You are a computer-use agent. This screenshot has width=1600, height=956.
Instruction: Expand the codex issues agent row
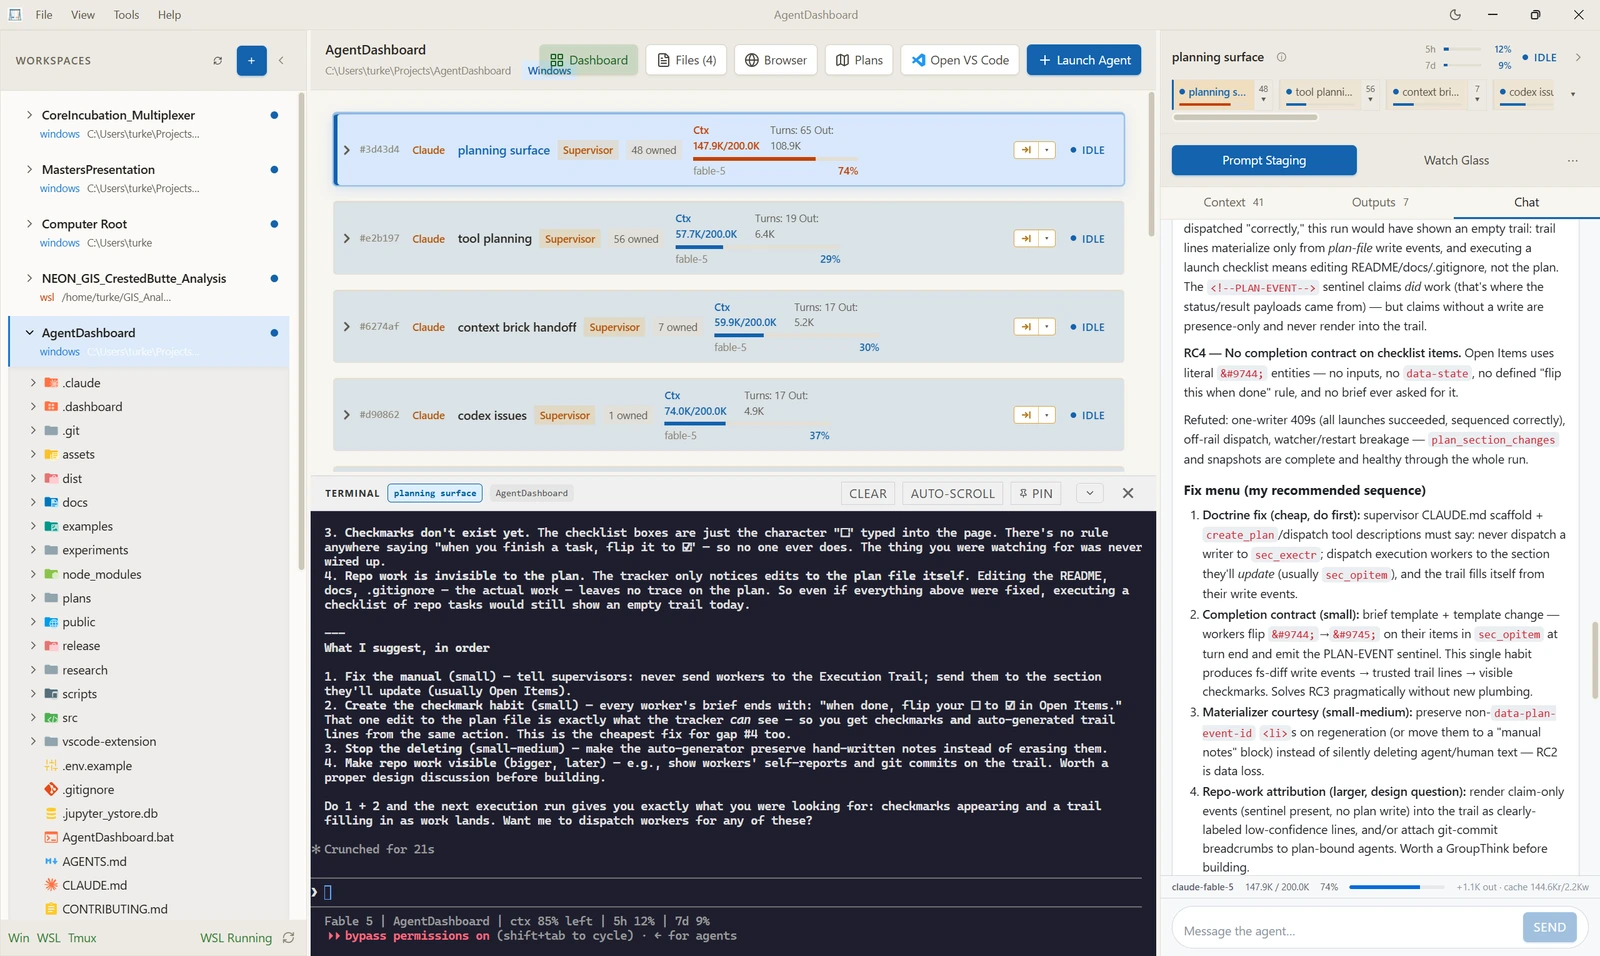(x=347, y=415)
